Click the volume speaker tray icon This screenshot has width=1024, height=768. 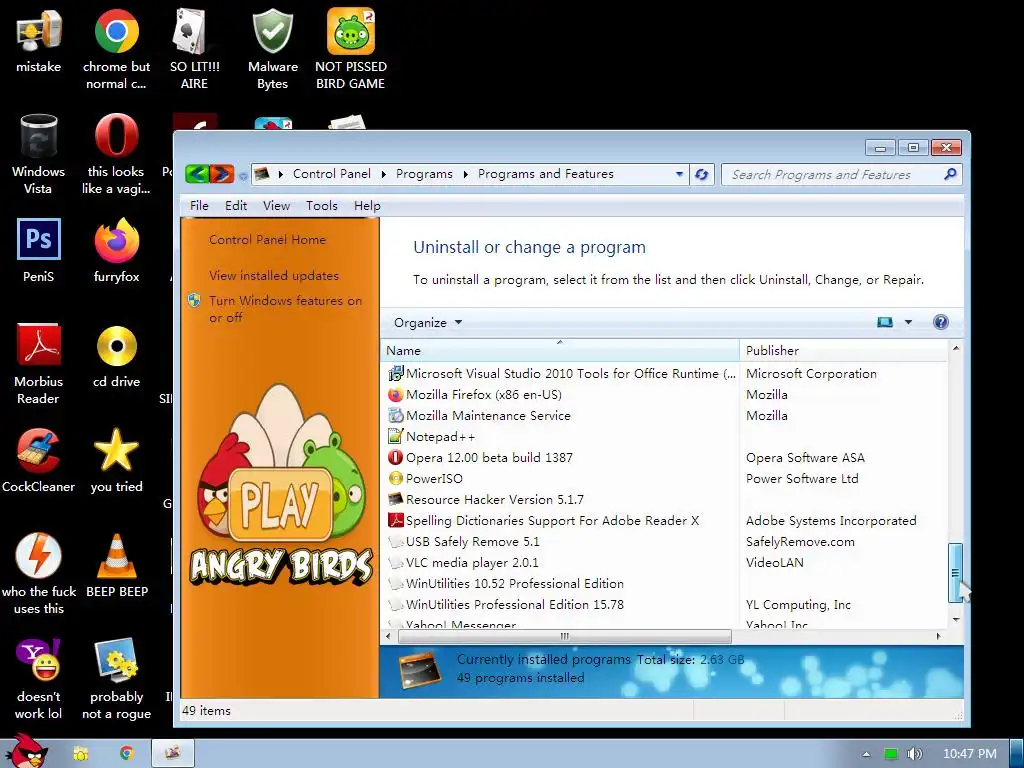point(914,754)
